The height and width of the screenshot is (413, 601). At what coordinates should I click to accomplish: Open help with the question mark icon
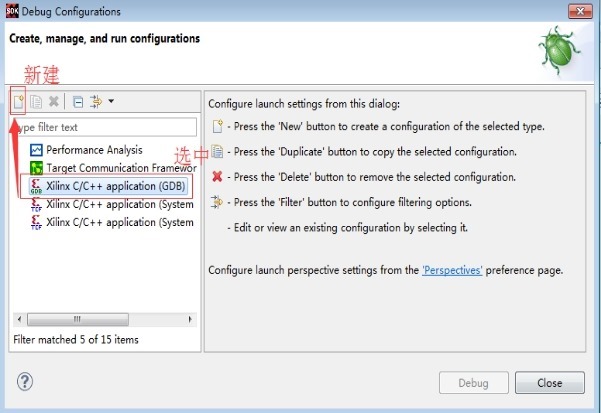click(x=25, y=381)
